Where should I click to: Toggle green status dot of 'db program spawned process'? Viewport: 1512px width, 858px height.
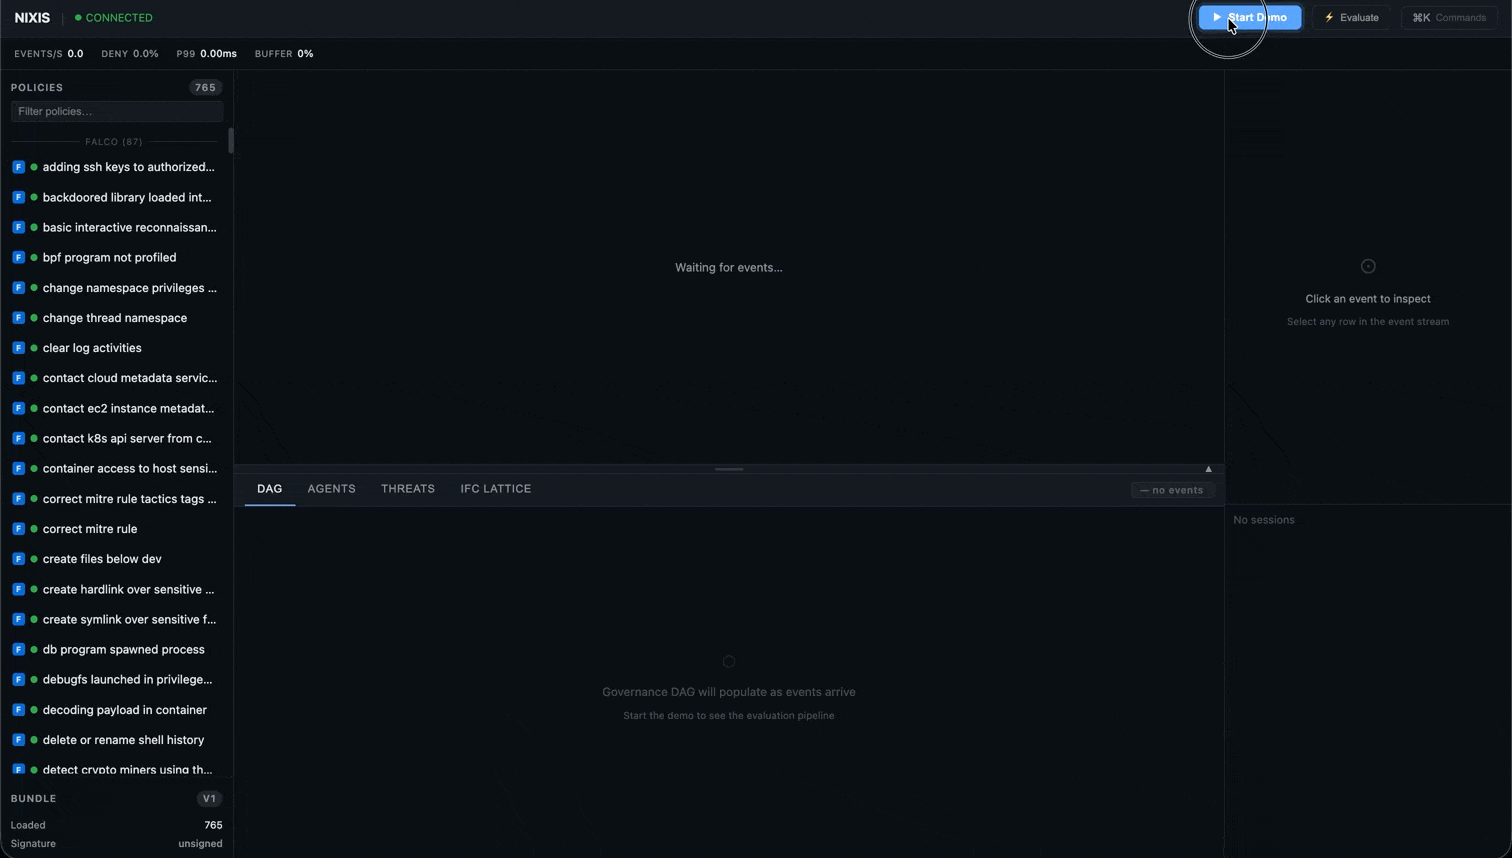point(34,649)
